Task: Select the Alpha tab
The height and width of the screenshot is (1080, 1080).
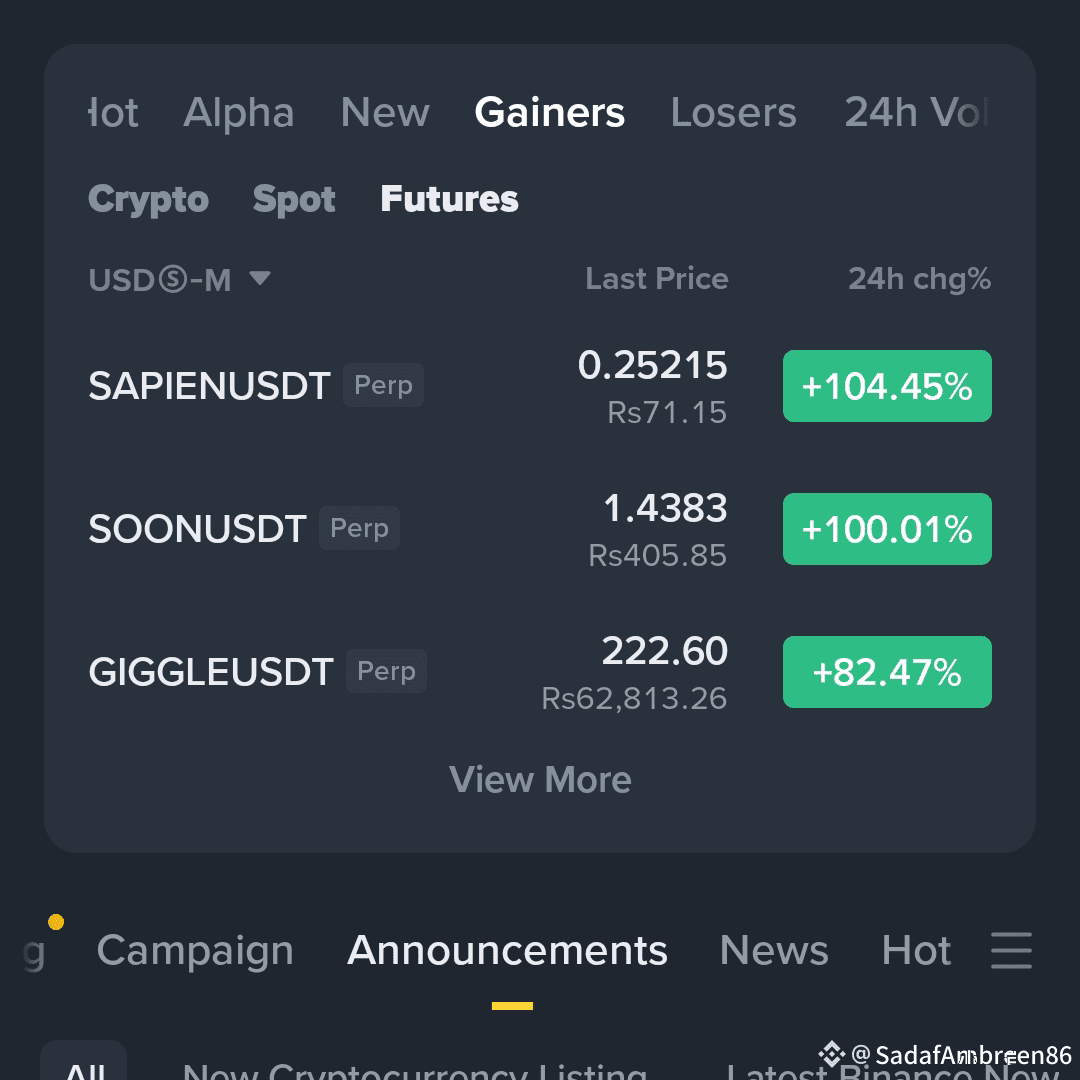Action: [x=238, y=112]
